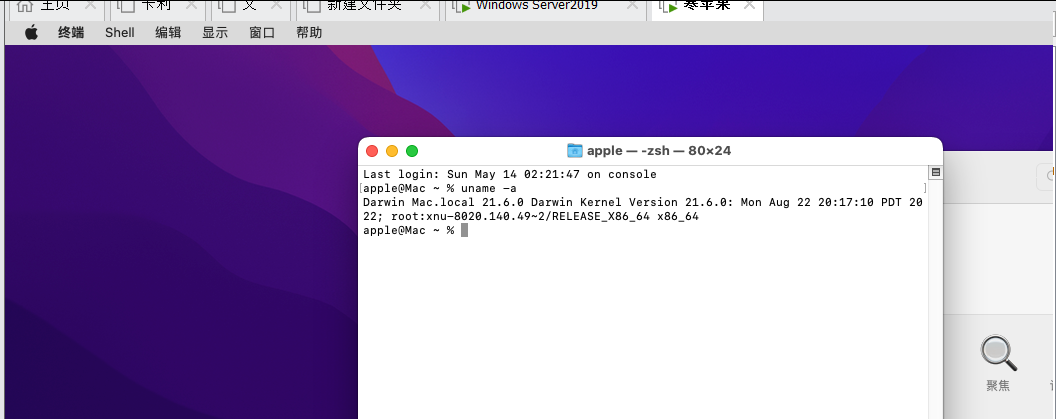Click the yellow minimize button of Terminal window
1056x419 pixels.
click(392, 151)
